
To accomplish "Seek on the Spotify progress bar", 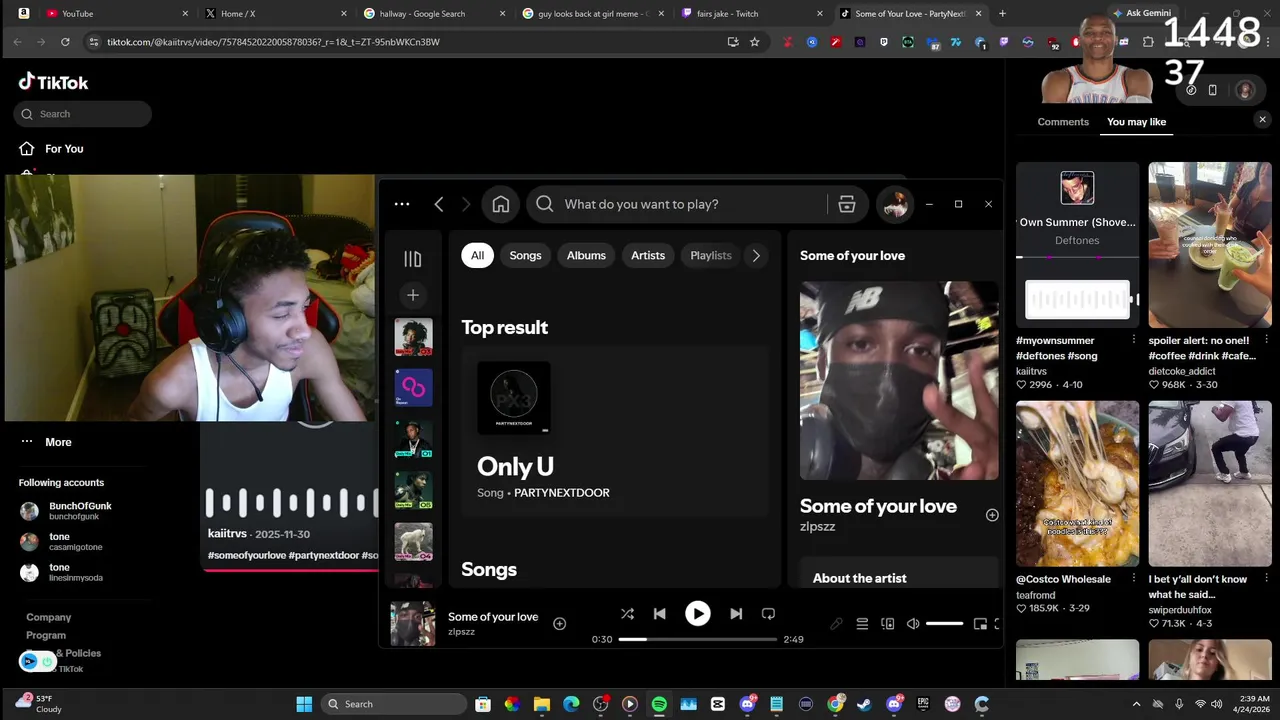I will 698,639.
